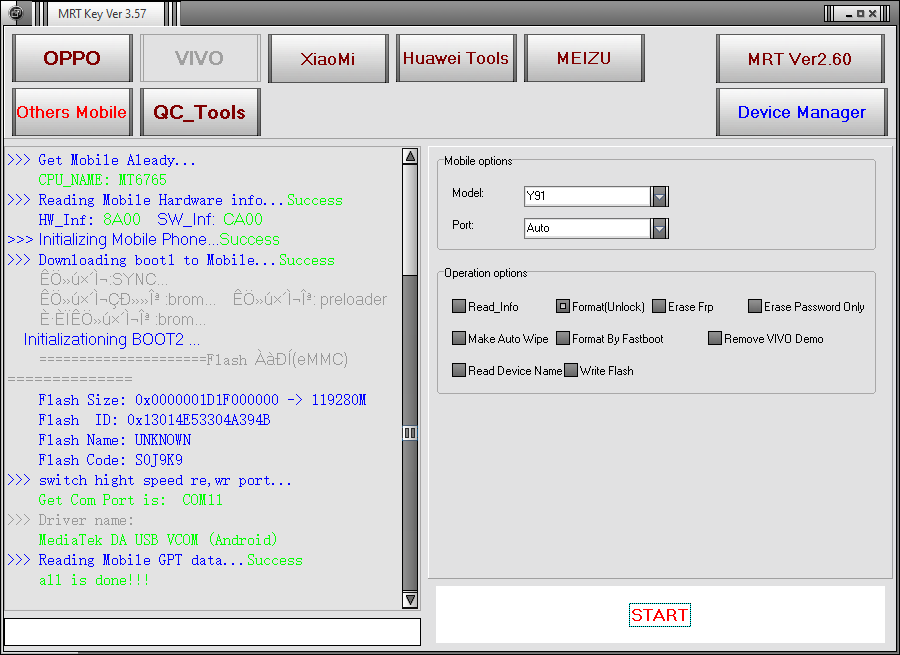Click the 'Downloading boot1 to Mobile' line
Viewport: 900px width, 655px height.
click(x=171, y=260)
